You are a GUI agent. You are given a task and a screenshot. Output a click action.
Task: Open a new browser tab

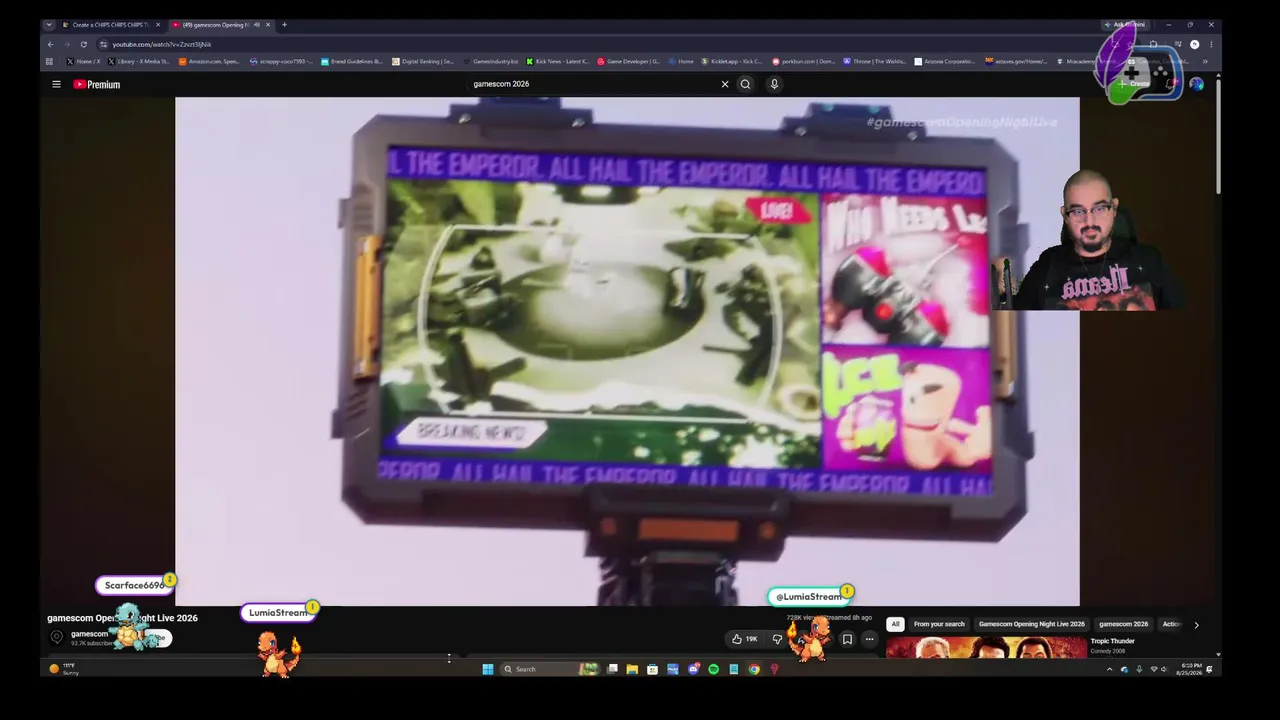point(284,24)
